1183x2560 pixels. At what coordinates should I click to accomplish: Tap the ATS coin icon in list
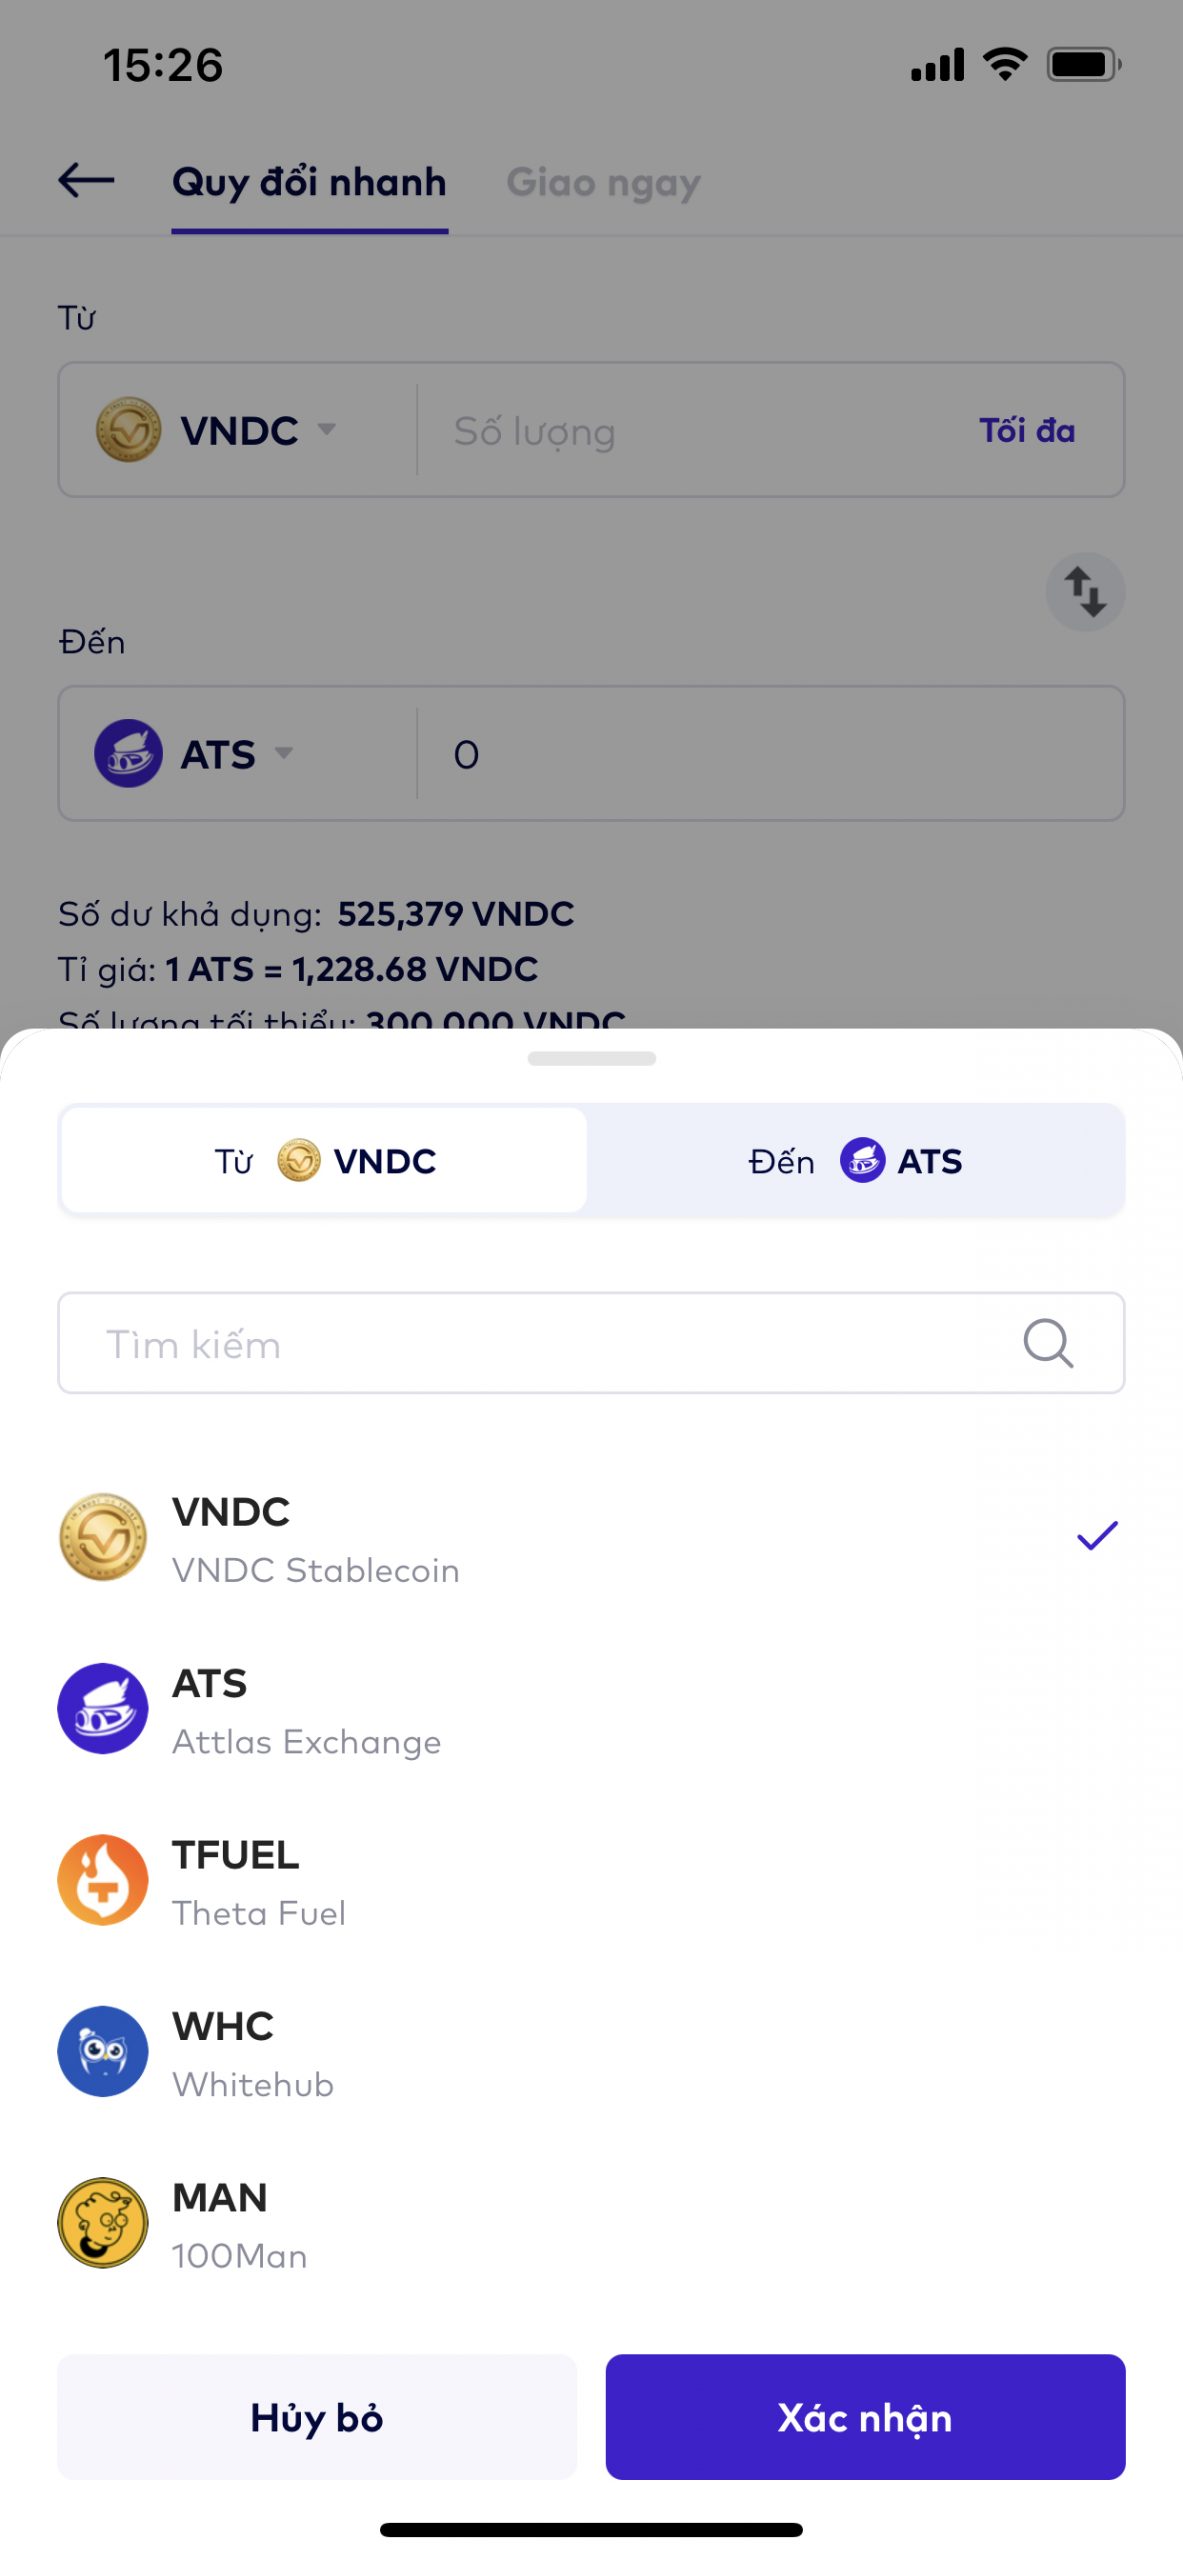pyautogui.click(x=103, y=1708)
